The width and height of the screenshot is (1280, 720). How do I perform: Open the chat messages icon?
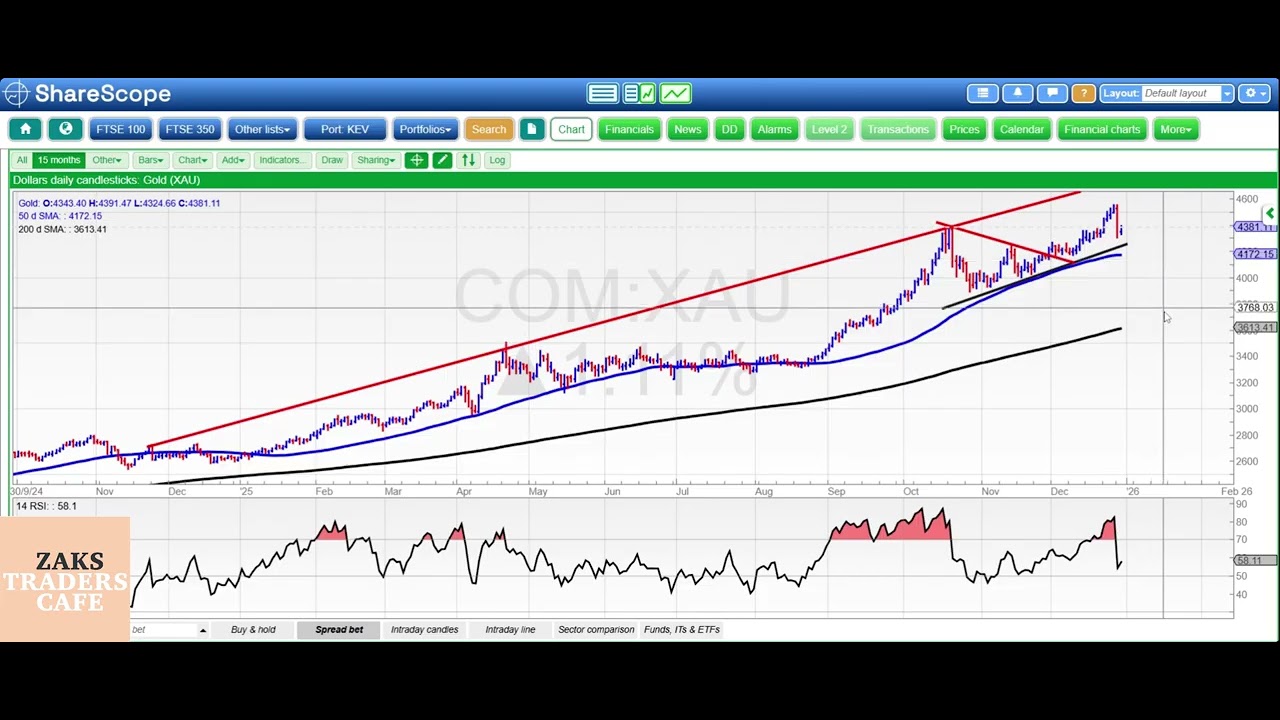point(1052,93)
